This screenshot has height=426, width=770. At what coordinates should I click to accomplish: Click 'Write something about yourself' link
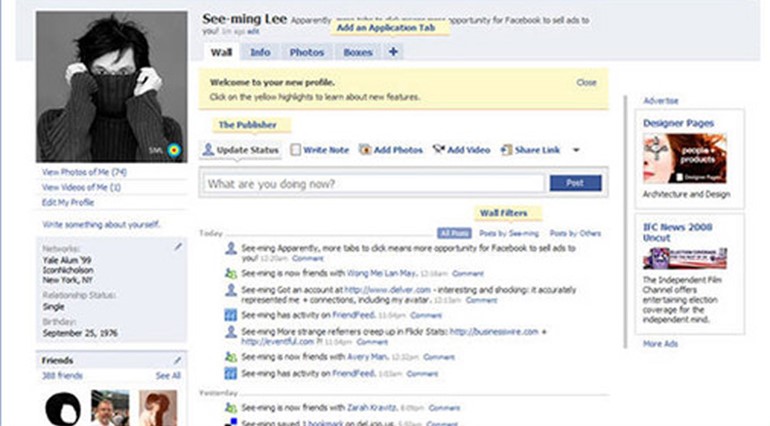tap(101, 225)
